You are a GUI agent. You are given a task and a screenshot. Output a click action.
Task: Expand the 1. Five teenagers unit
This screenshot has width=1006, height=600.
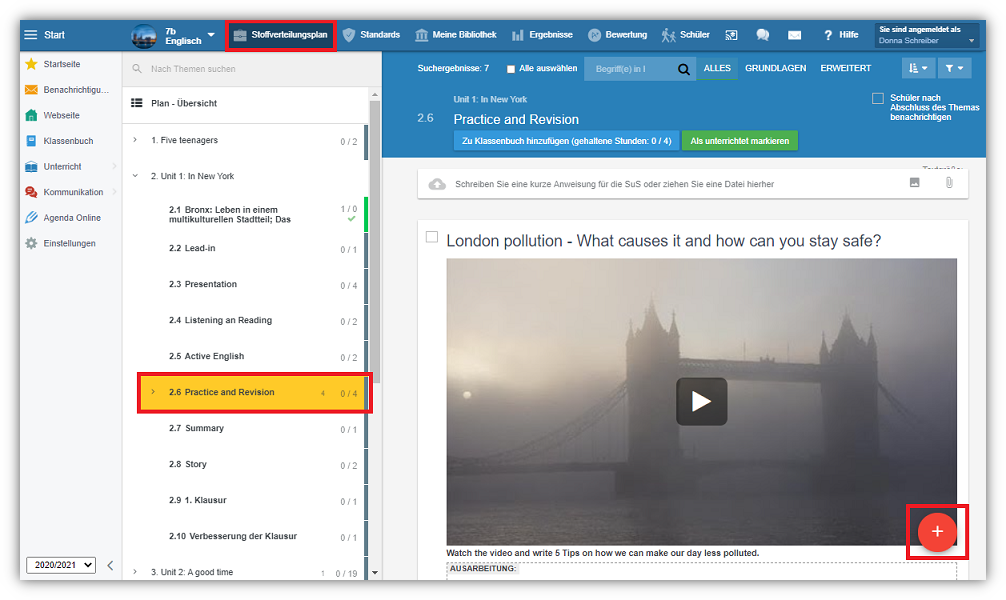[135, 140]
